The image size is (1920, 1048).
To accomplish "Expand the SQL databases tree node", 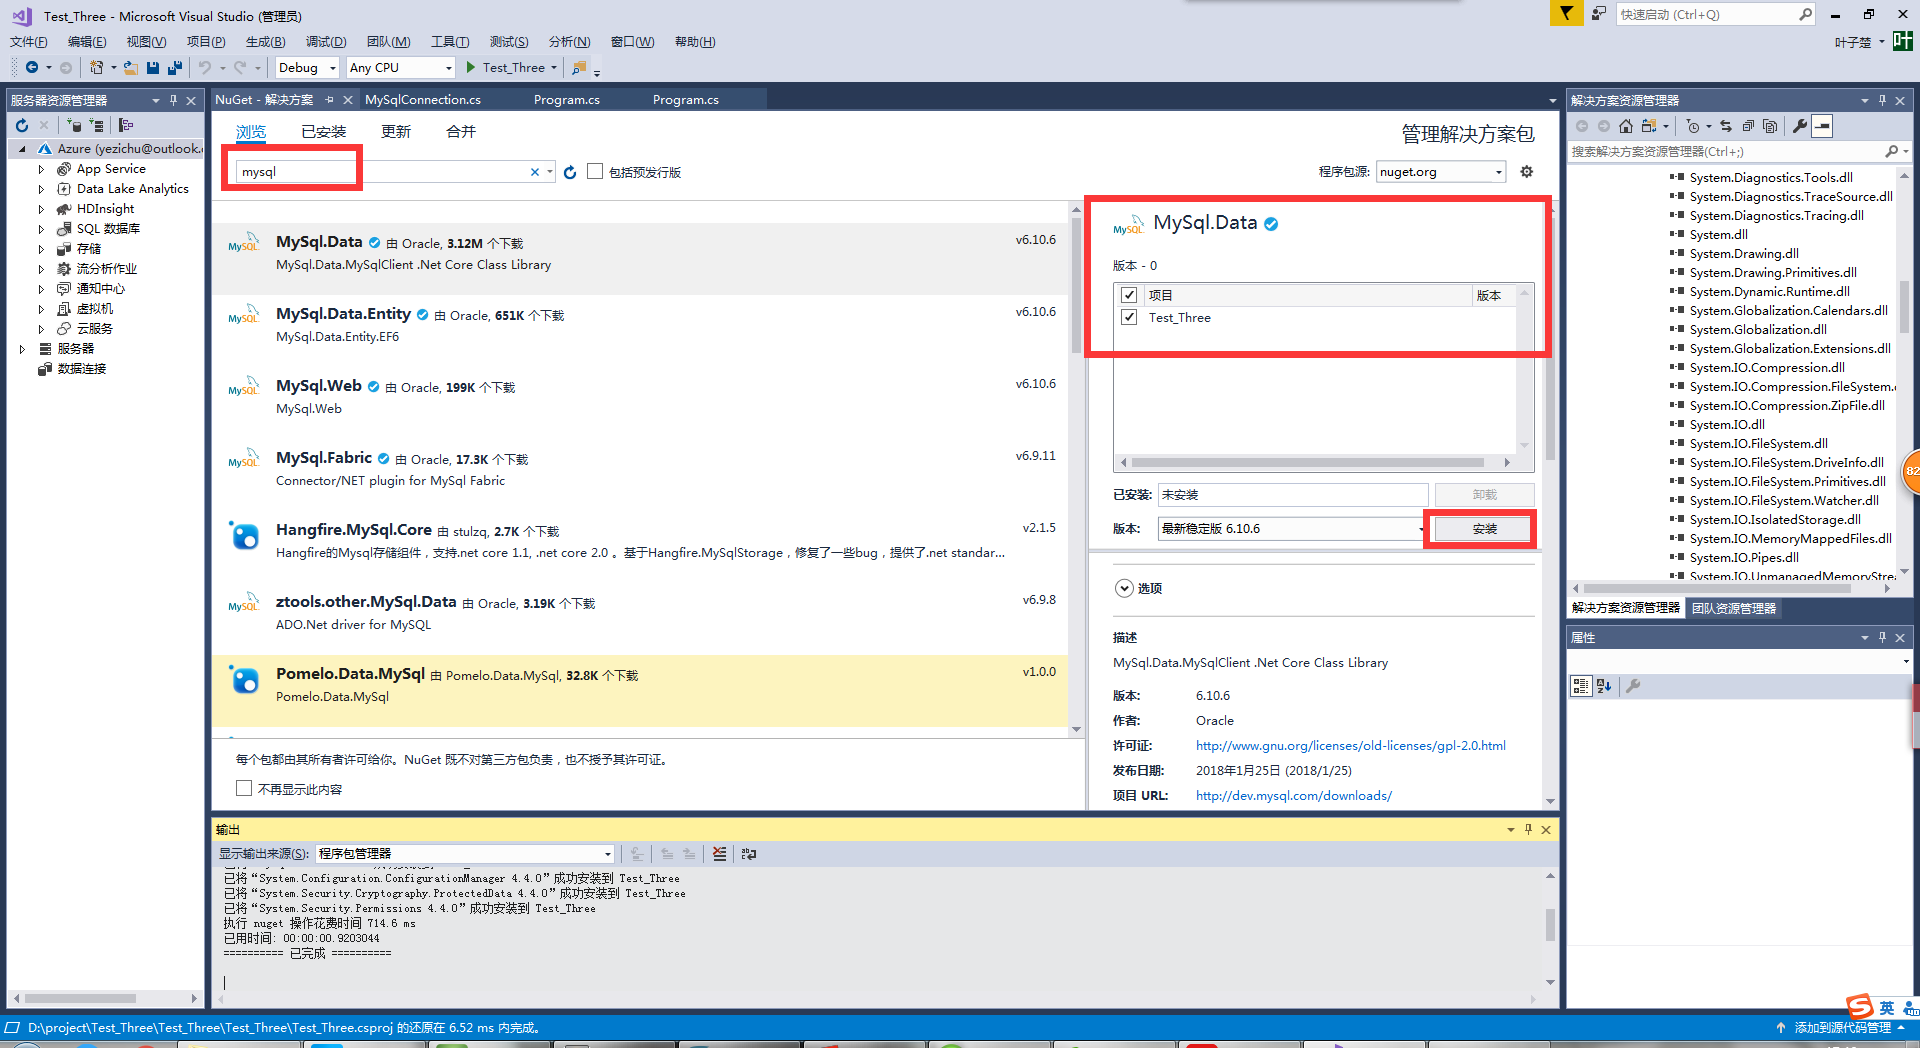I will 41,229.
